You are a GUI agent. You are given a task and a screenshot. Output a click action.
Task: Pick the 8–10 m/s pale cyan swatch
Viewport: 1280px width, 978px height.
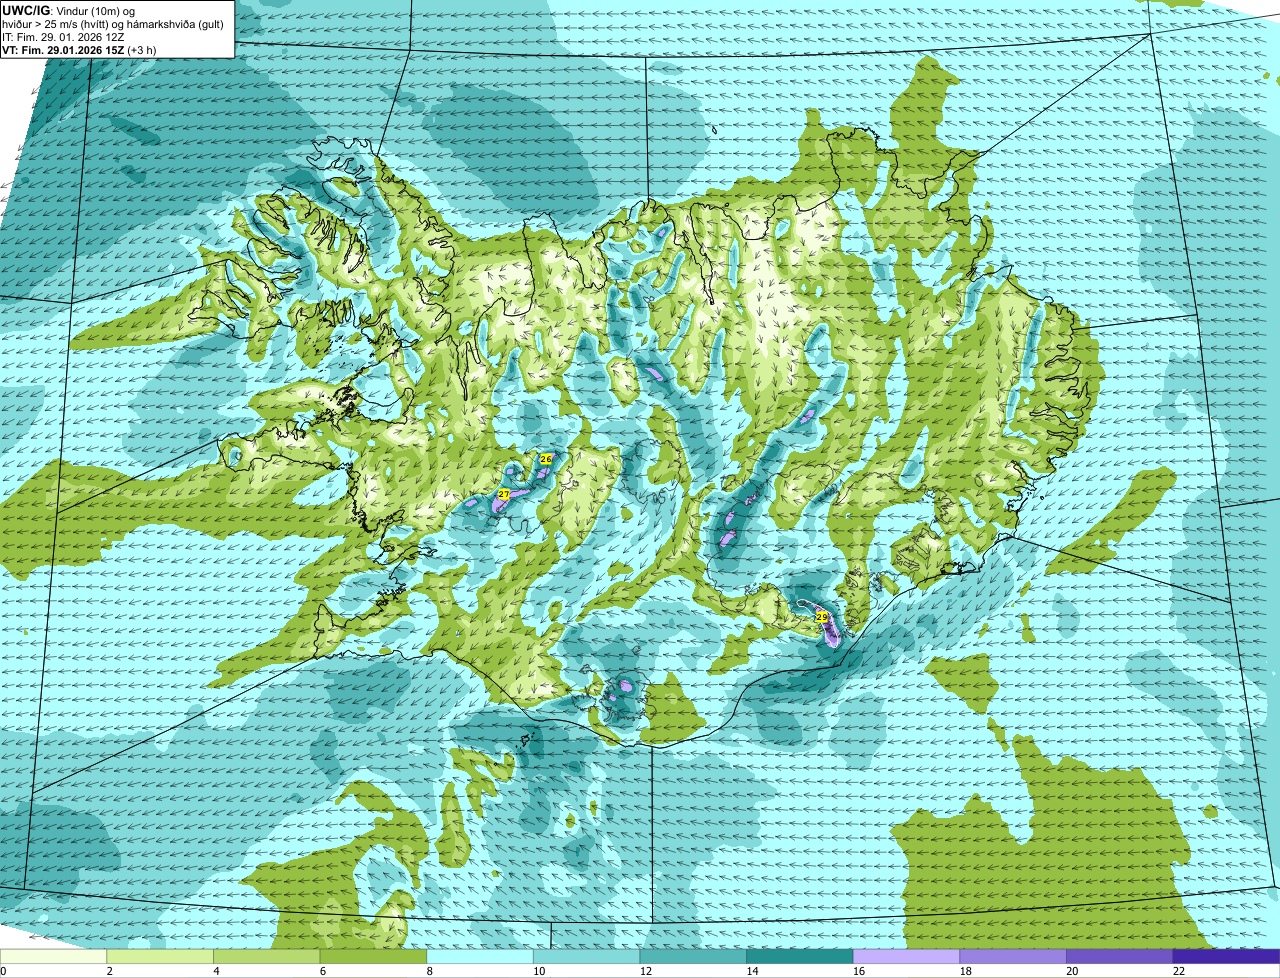480,957
